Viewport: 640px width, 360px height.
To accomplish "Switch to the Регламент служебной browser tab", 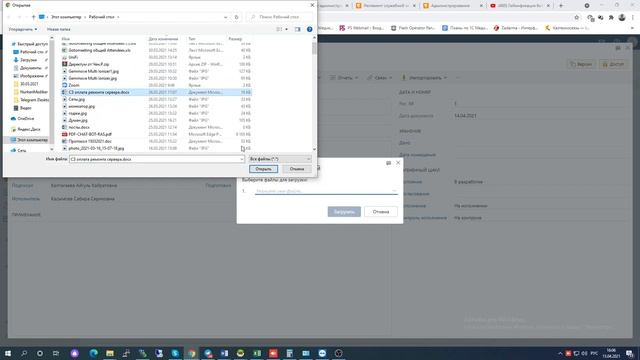I will (386, 6).
